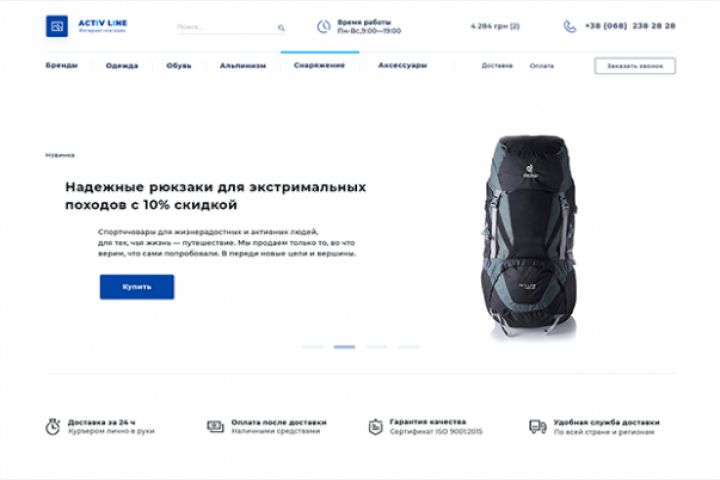Open the Бренды menu item

click(x=62, y=66)
